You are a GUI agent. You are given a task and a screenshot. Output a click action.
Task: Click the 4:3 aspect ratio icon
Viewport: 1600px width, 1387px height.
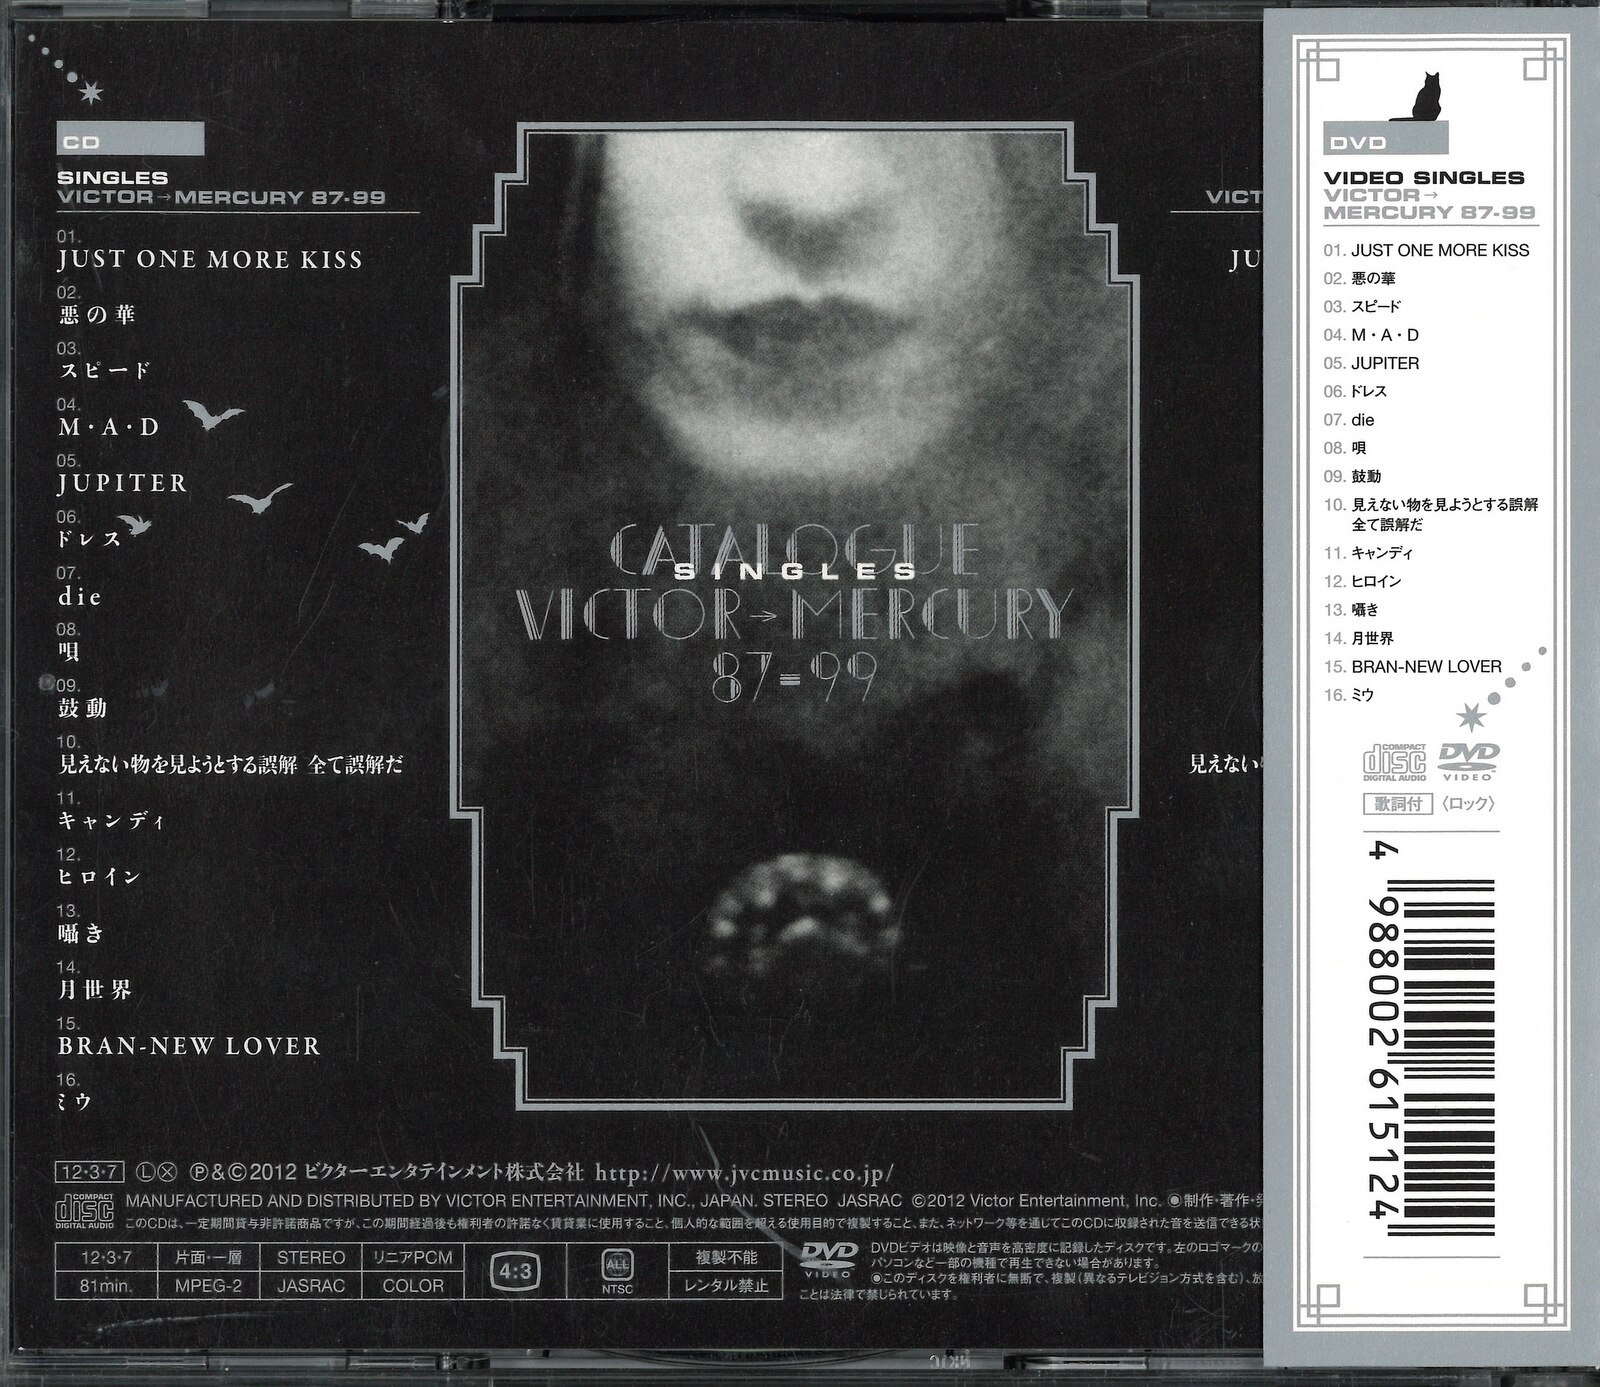pyautogui.click(x=514, y=1270)
